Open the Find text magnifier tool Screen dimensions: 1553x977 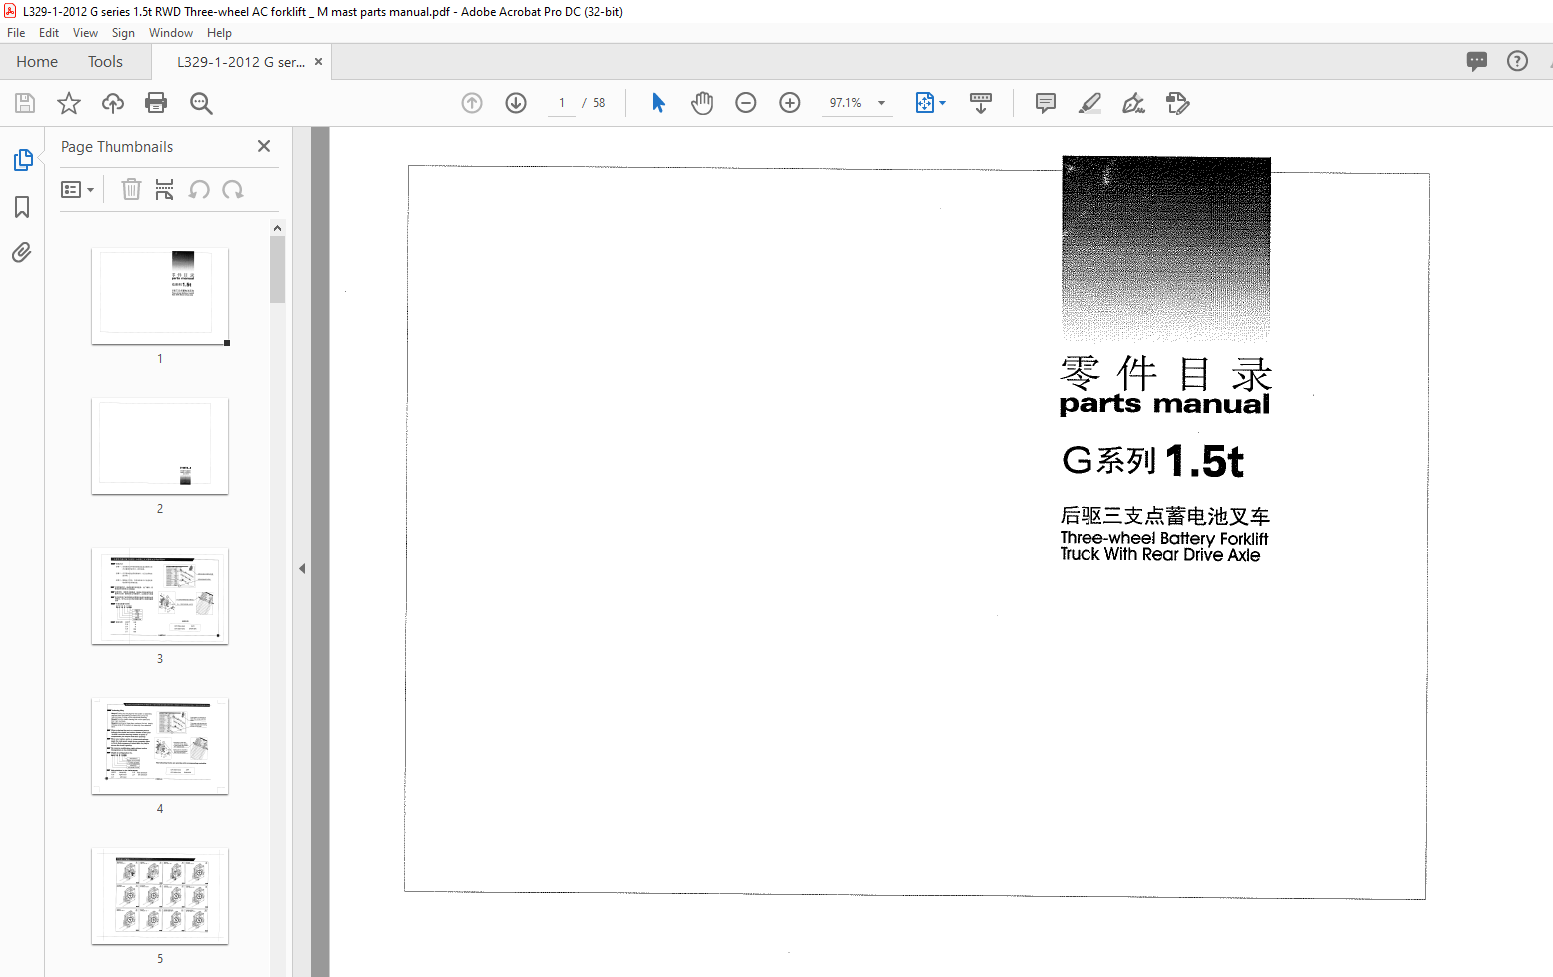[x=201, y=103]
